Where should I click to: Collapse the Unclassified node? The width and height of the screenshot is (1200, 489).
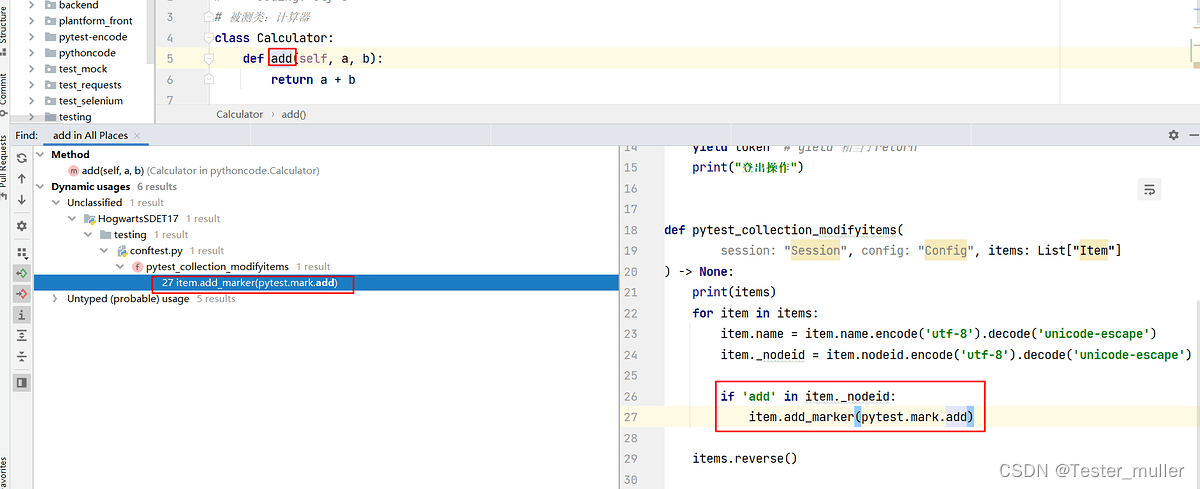57,202
